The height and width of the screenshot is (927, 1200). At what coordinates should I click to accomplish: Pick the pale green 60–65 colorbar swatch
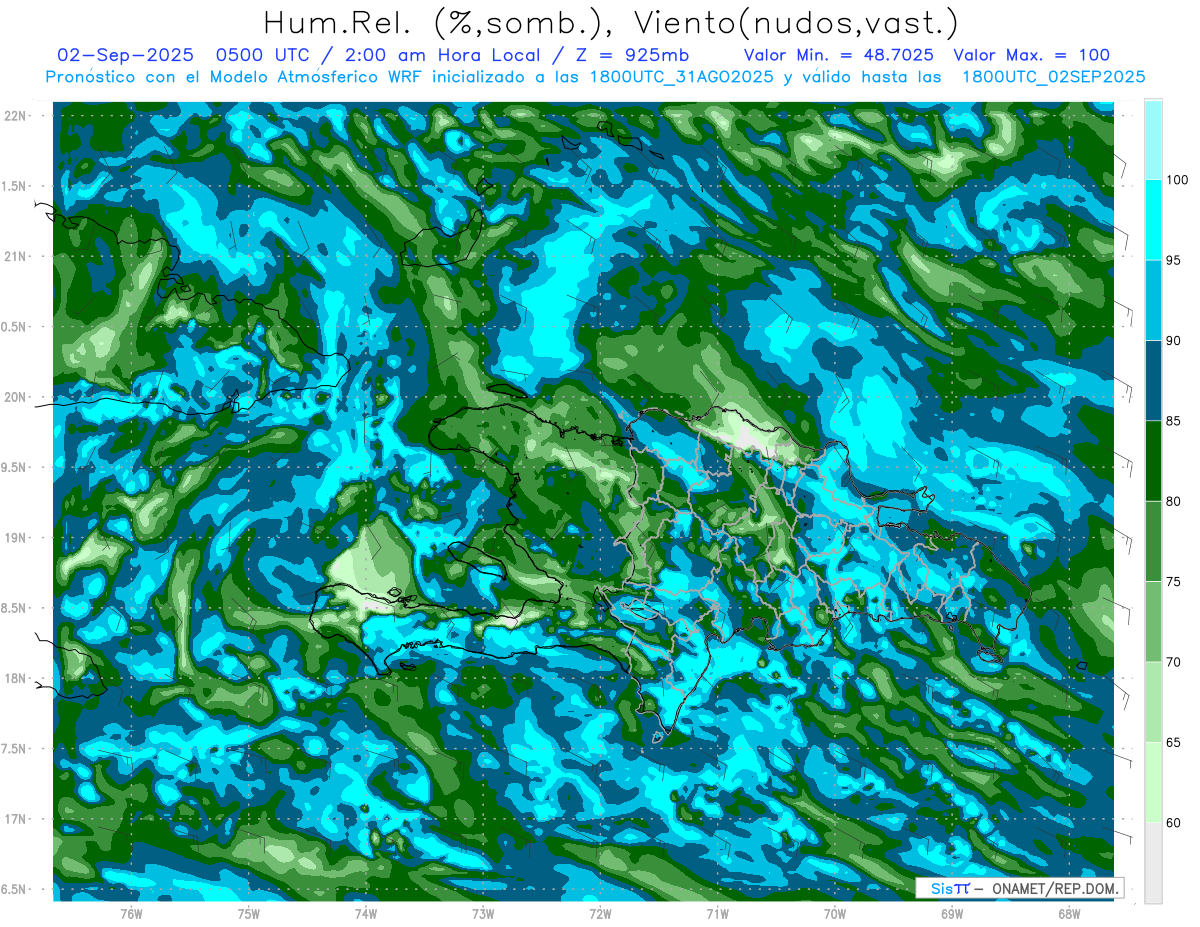(x=1153, y=783)
